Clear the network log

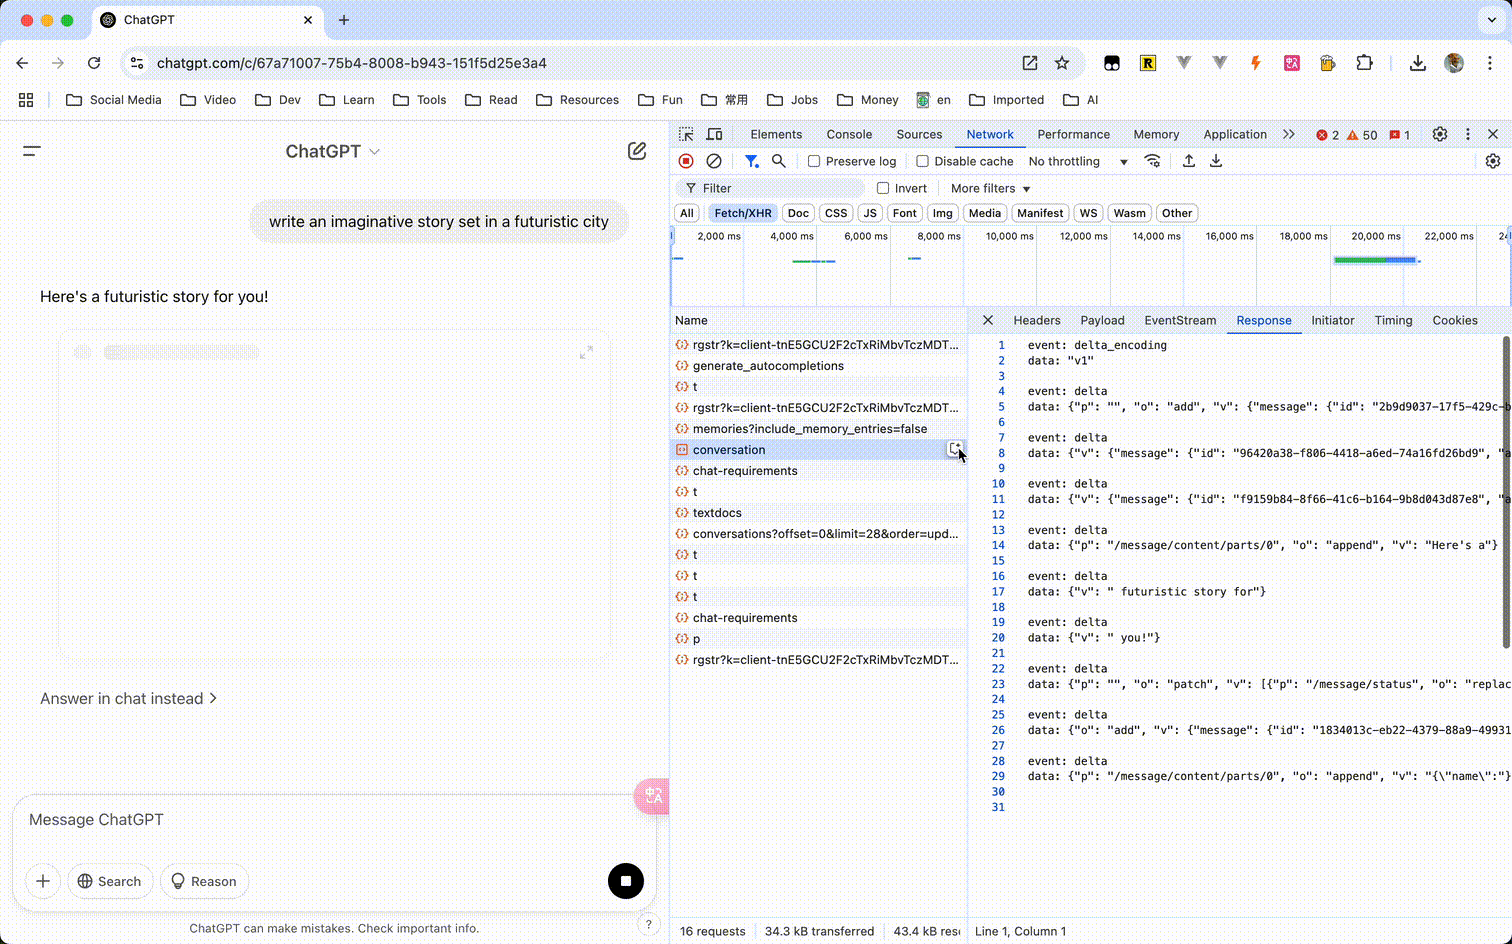[x=714, y=161]
